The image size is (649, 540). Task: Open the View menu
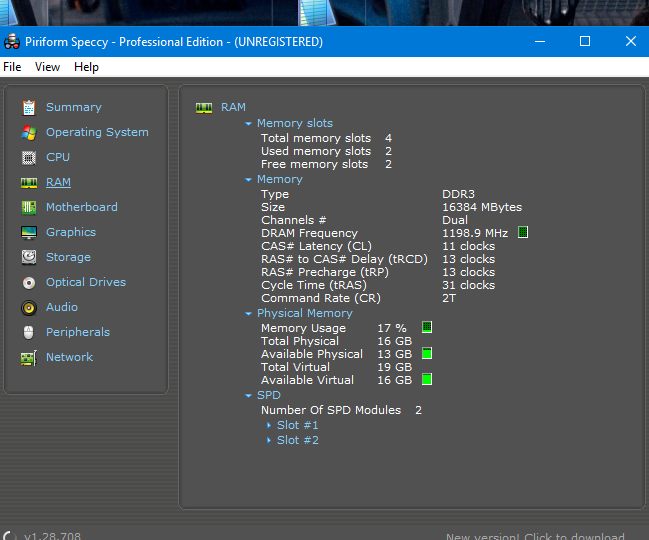47,67
